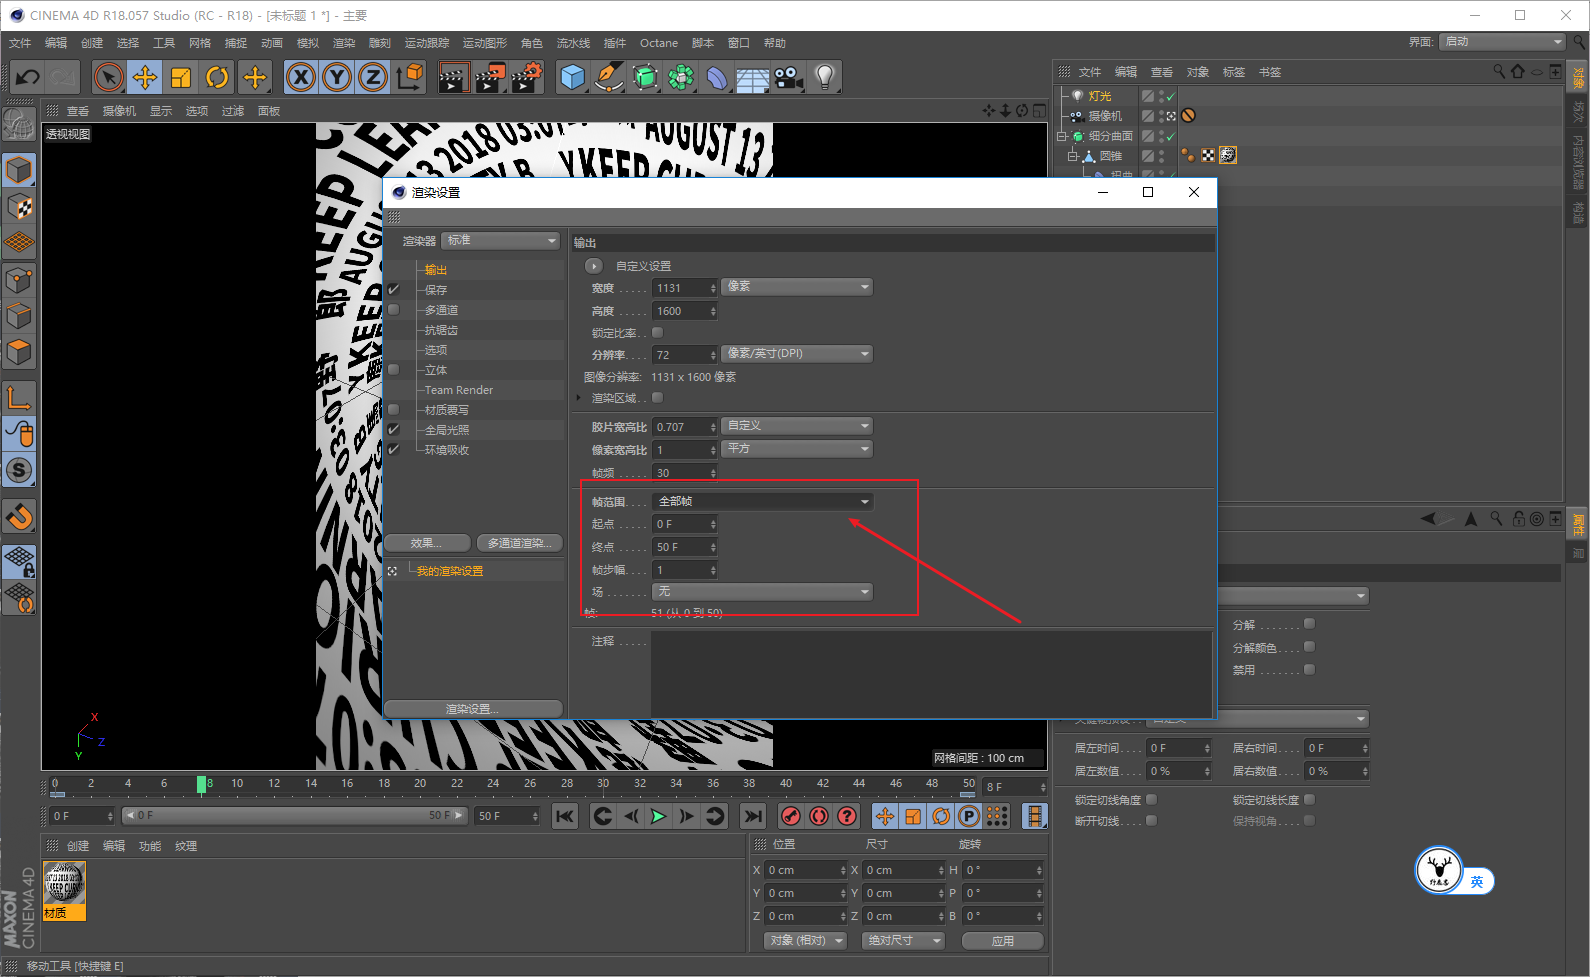
Task: Toggle Y axis lock icon
Action: coord(337,77)
